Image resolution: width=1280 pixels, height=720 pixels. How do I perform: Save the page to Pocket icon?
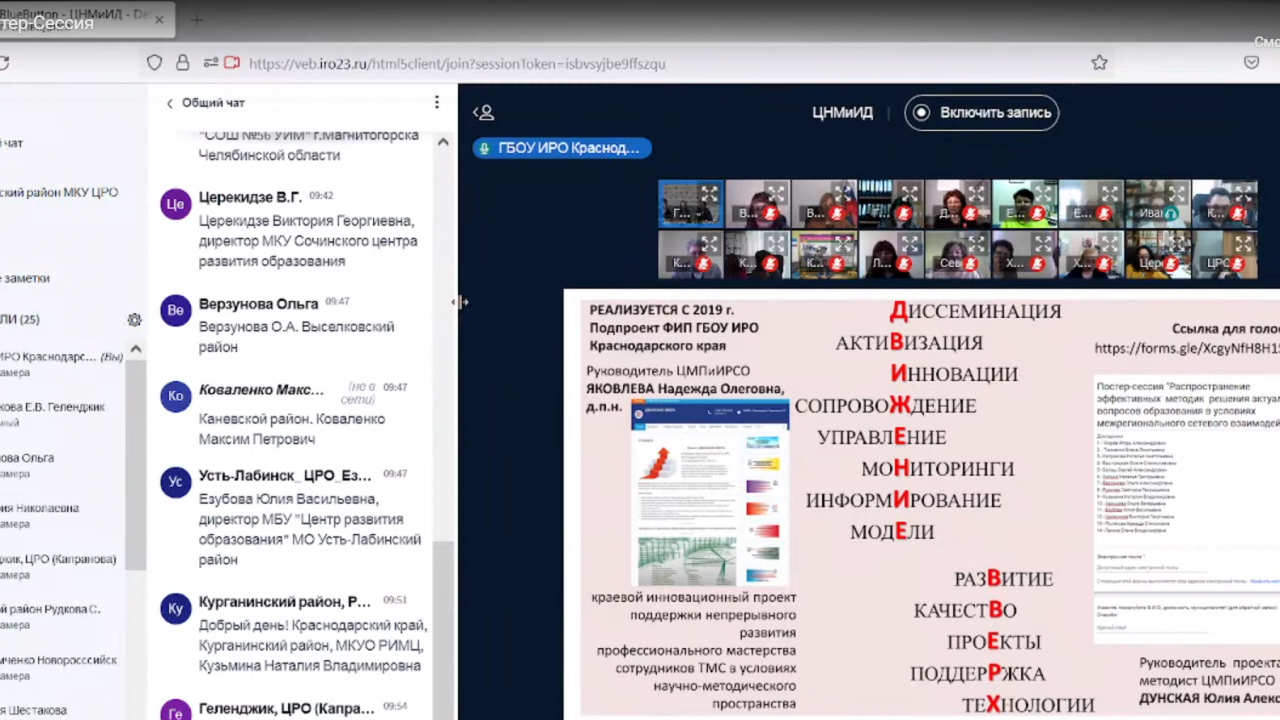click(x=1251, y=63)
